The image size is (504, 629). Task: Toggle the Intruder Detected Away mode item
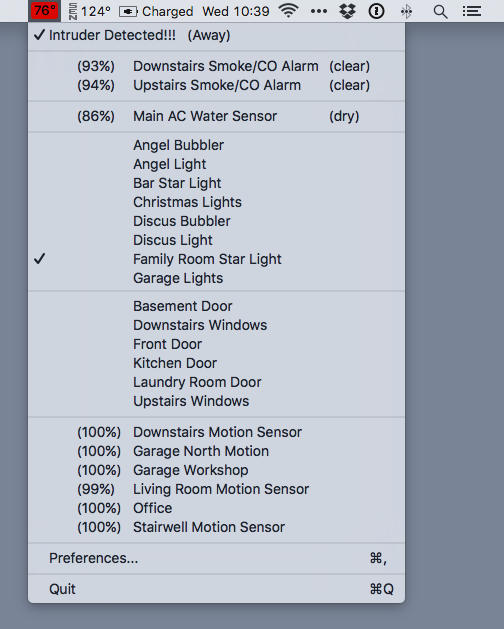click(x=216, y=35)
